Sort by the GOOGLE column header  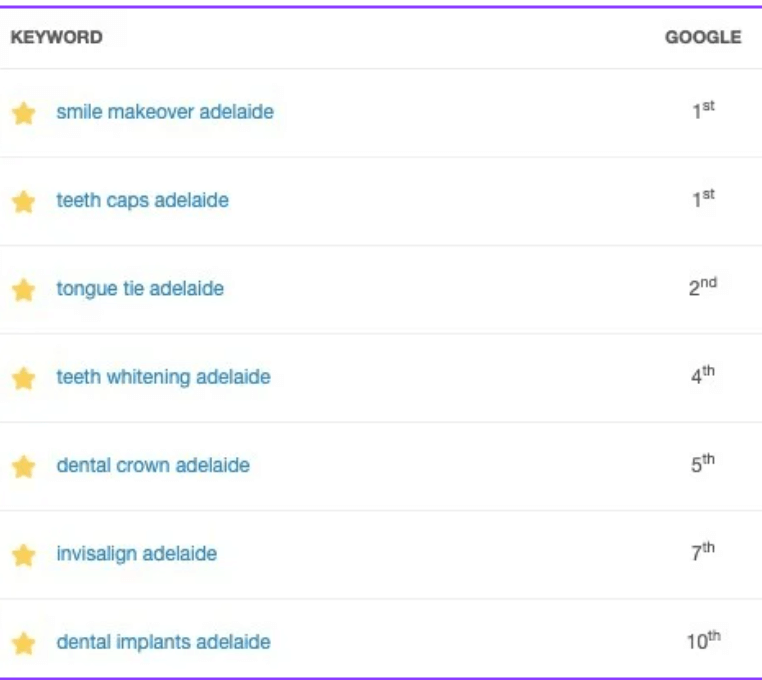click(x=703, y=37)
